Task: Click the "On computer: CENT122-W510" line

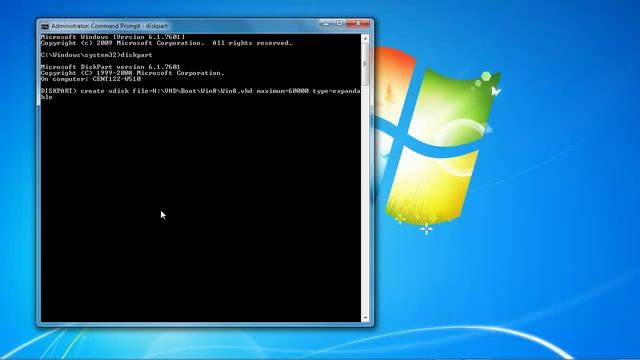Action: (91, 79)
